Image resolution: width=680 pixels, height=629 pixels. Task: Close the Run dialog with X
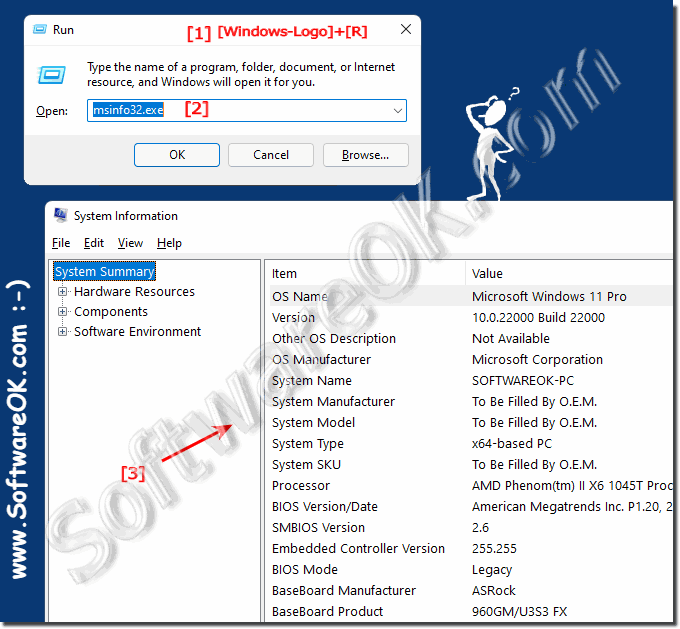[406, 29]
